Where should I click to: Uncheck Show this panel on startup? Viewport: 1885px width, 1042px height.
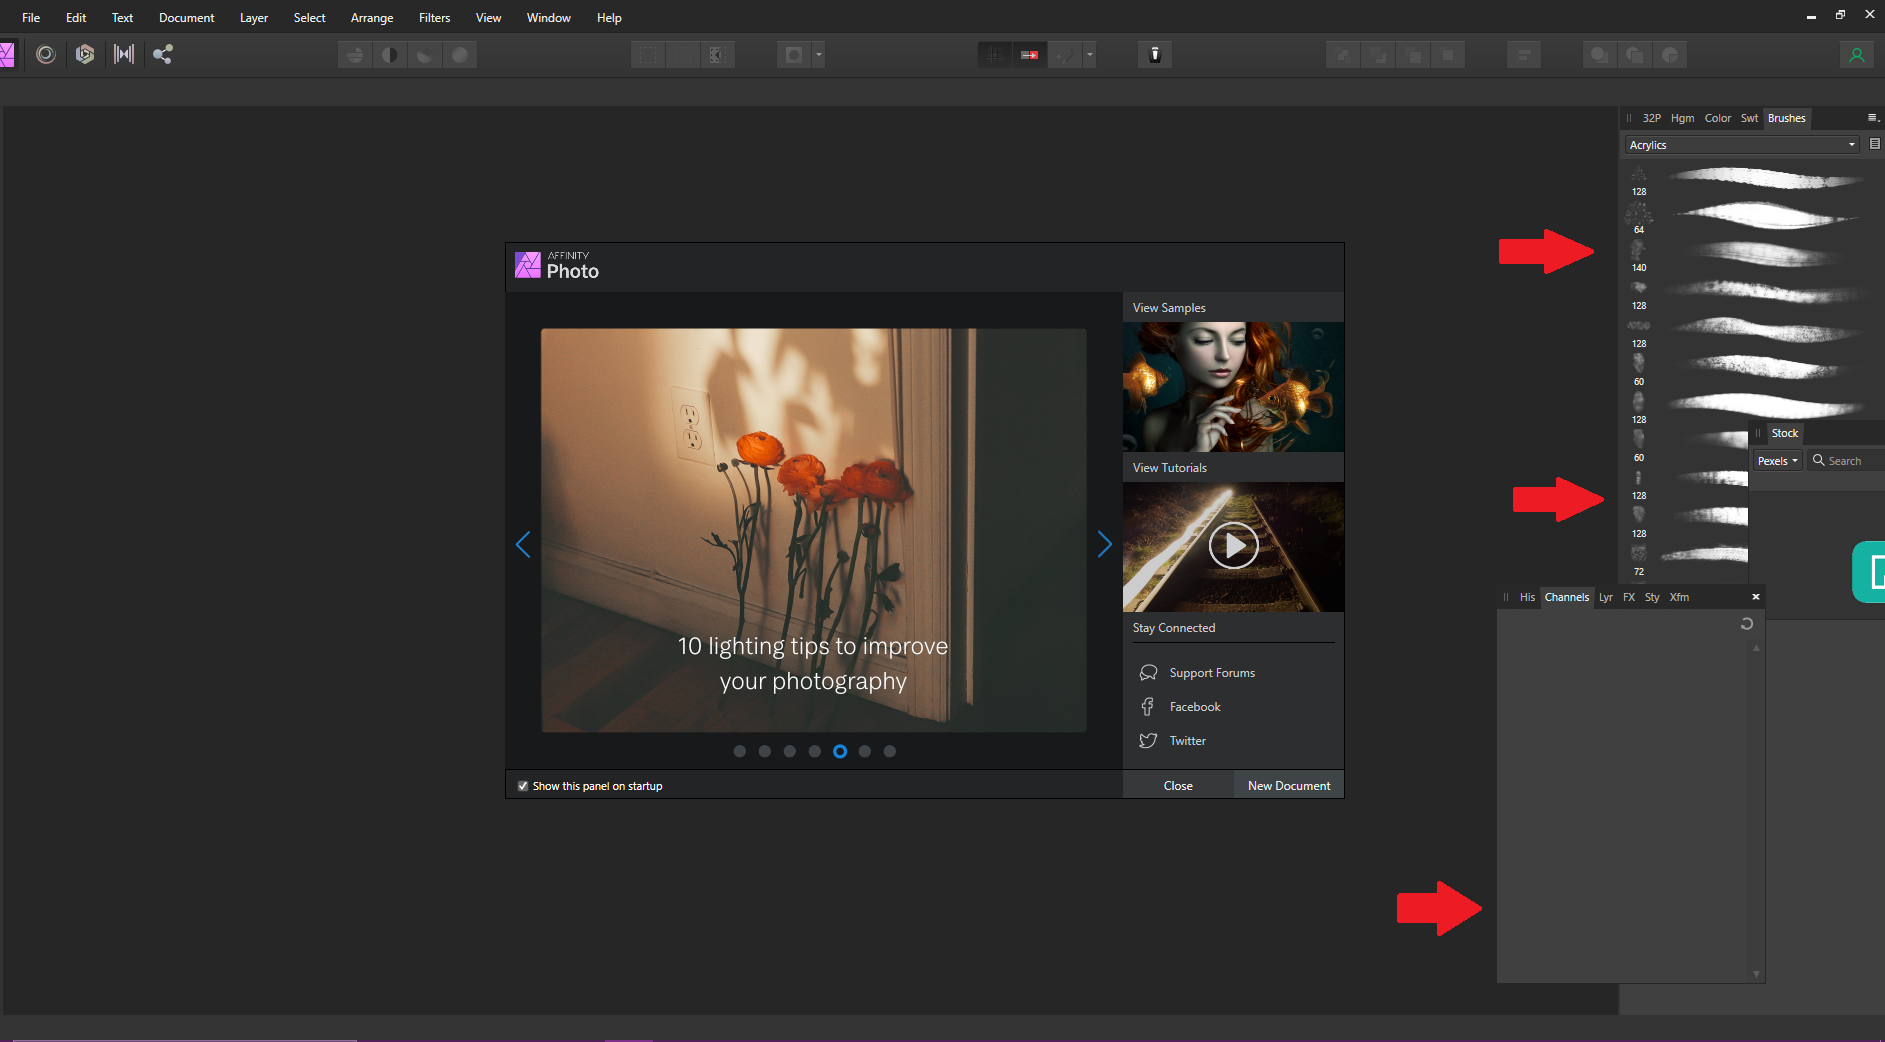pos(522,786)
